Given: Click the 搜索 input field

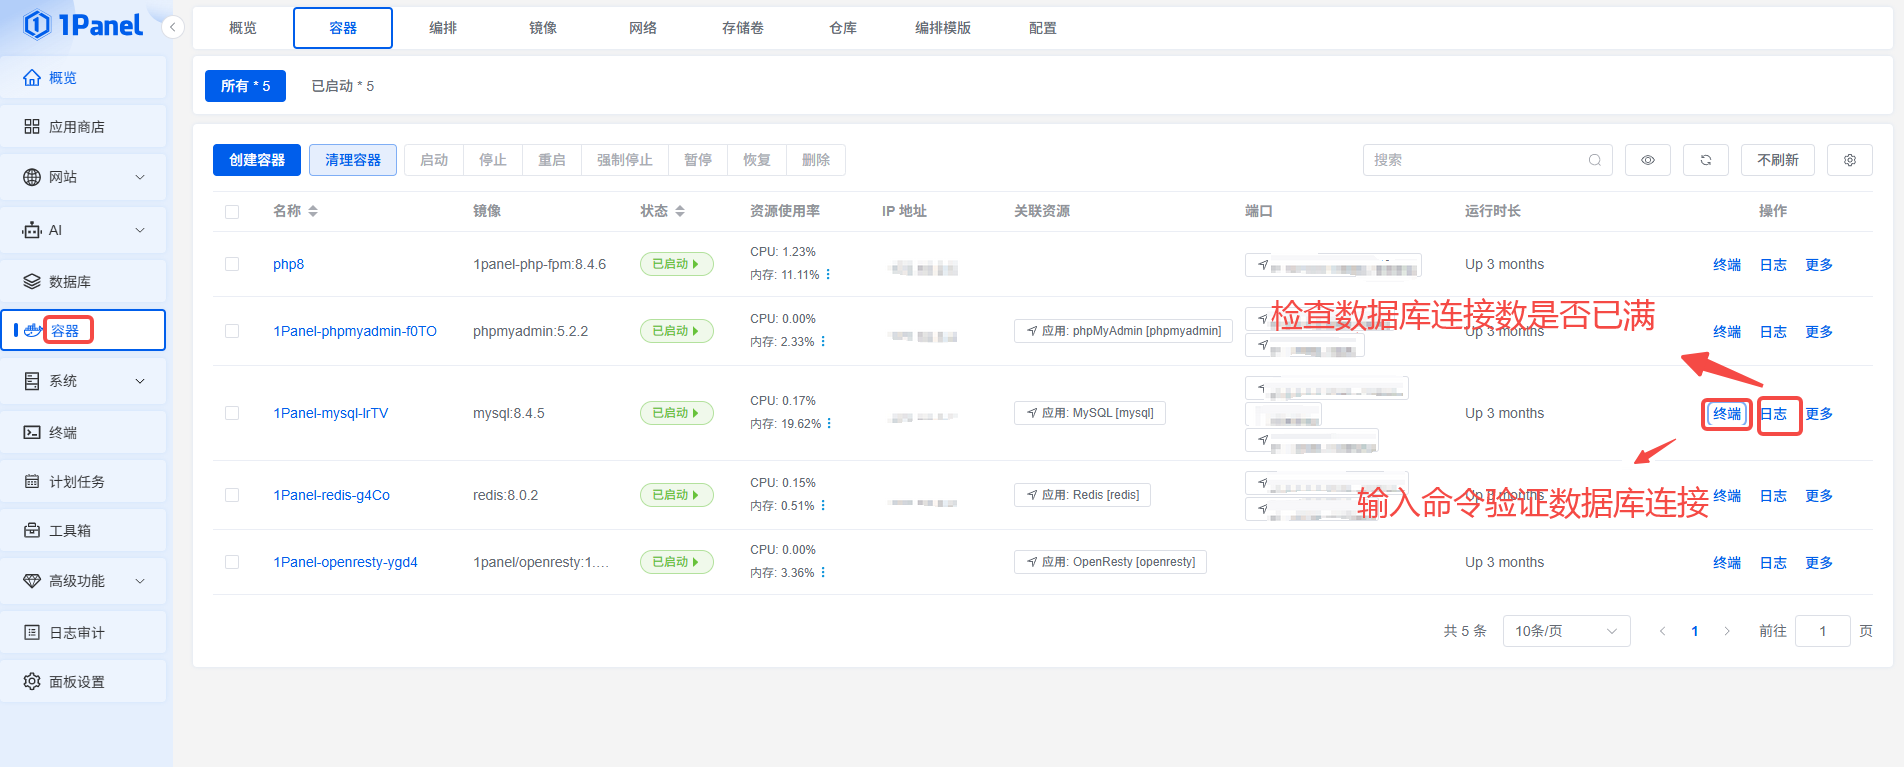Looking at the screenshot, I should point(1475,160).
